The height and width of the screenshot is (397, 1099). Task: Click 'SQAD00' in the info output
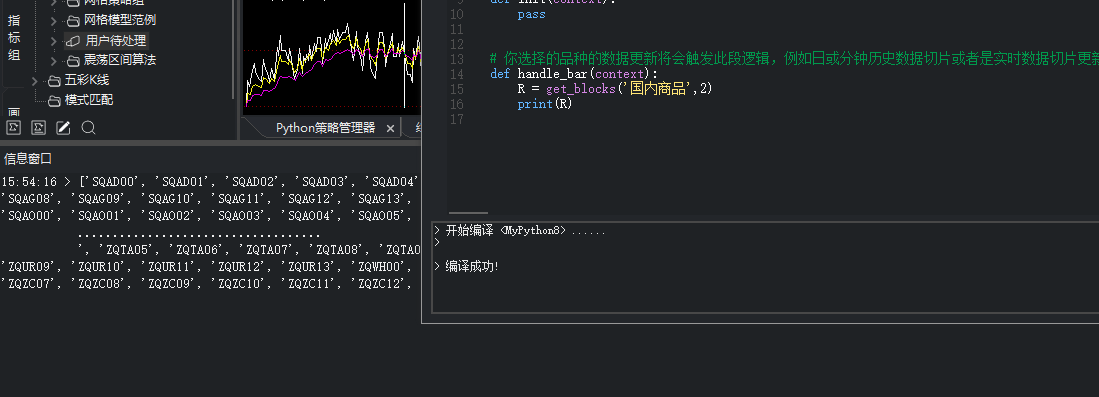[x=112, y=182]
